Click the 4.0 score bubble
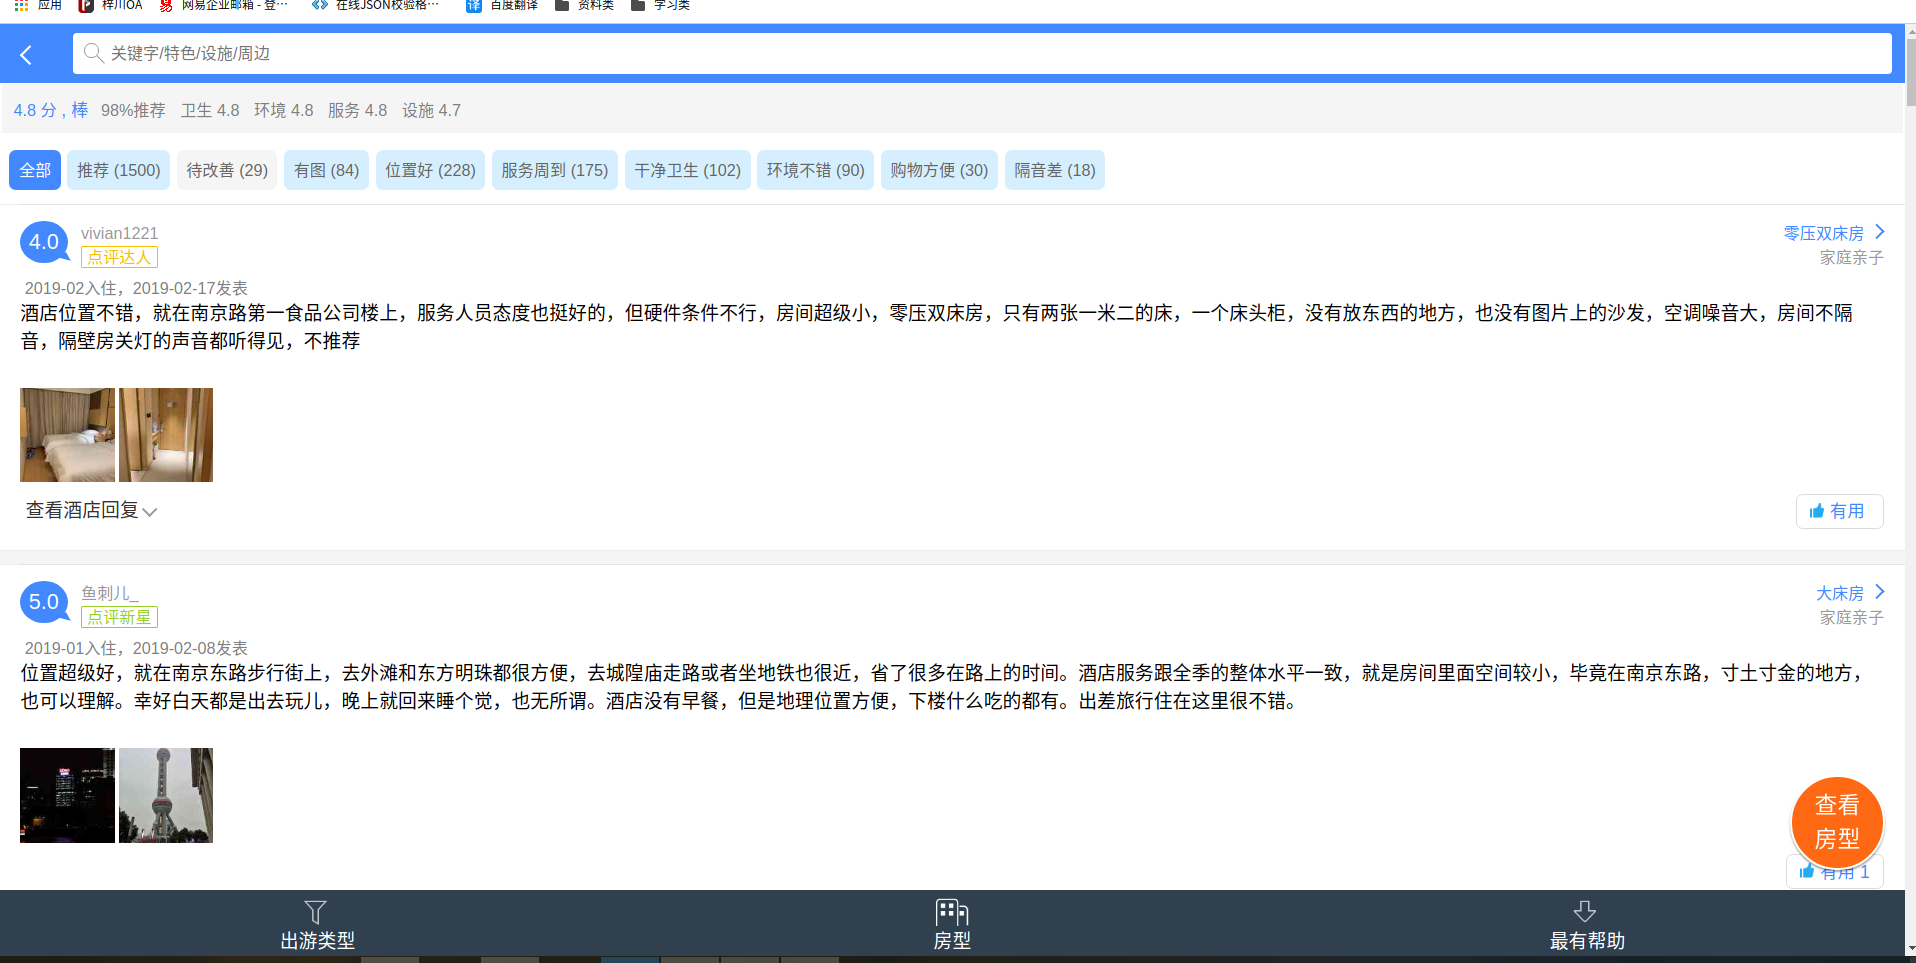 (x=44, y=243)
